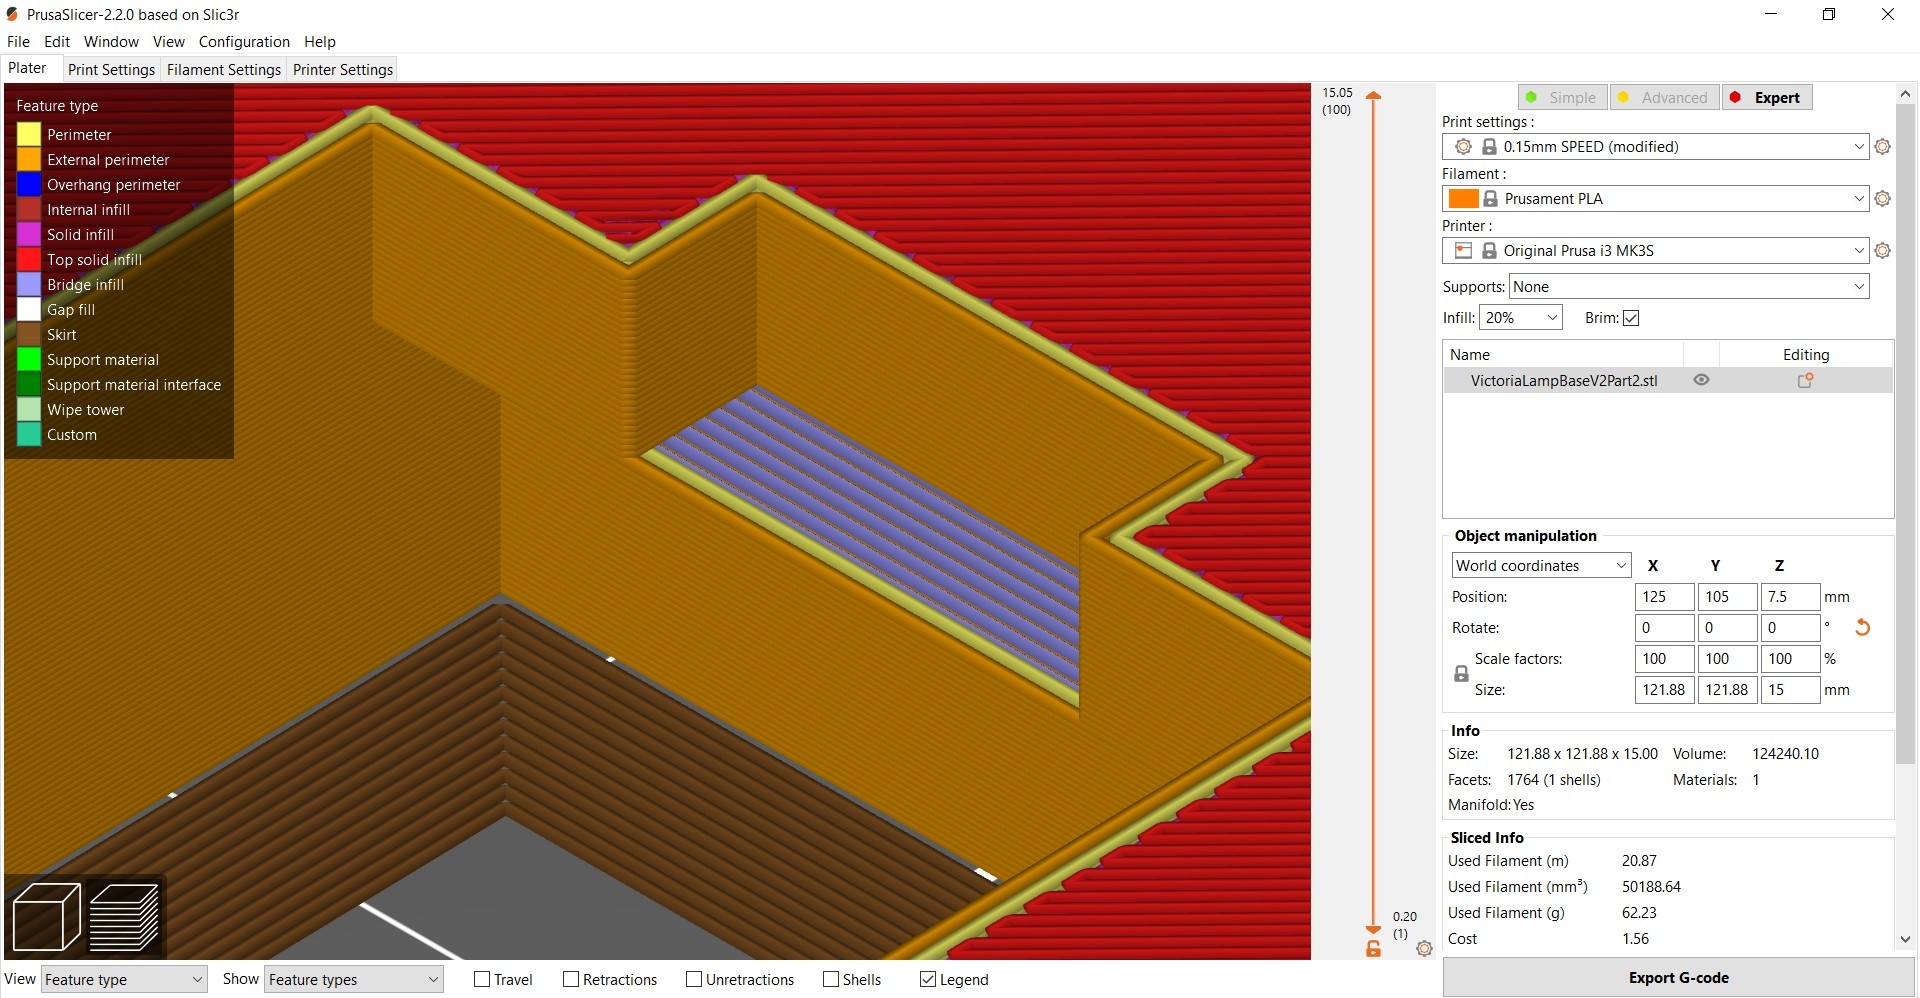The width and height of the screenshot is (1920, 998).
Task: Click the Rotate Y input field
Action: pos(1727,628)
